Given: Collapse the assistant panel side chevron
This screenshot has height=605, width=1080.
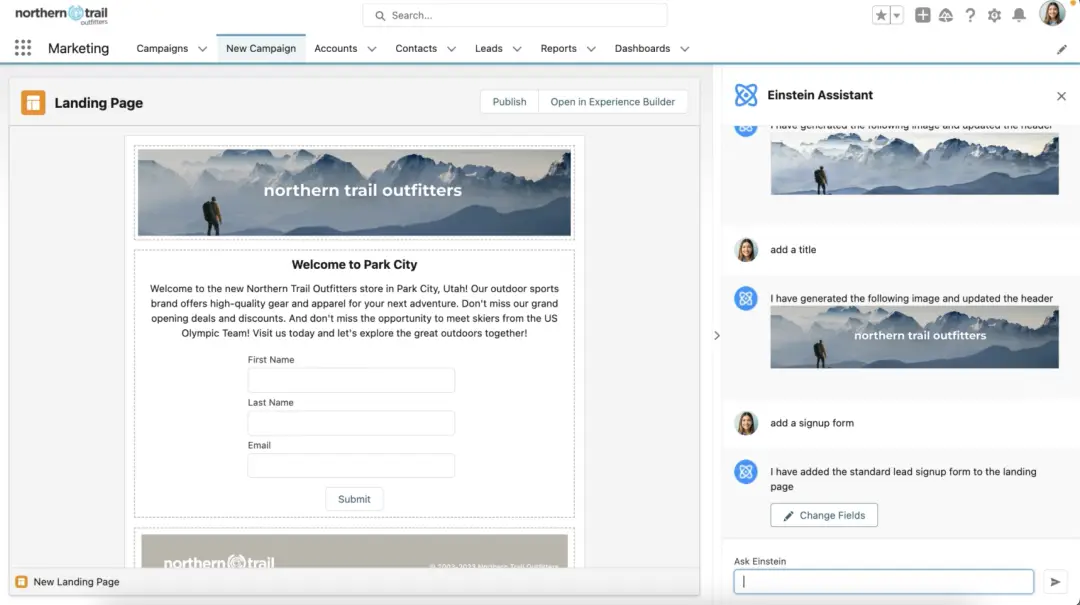Looking at the screenshot, I should [716, 336].
